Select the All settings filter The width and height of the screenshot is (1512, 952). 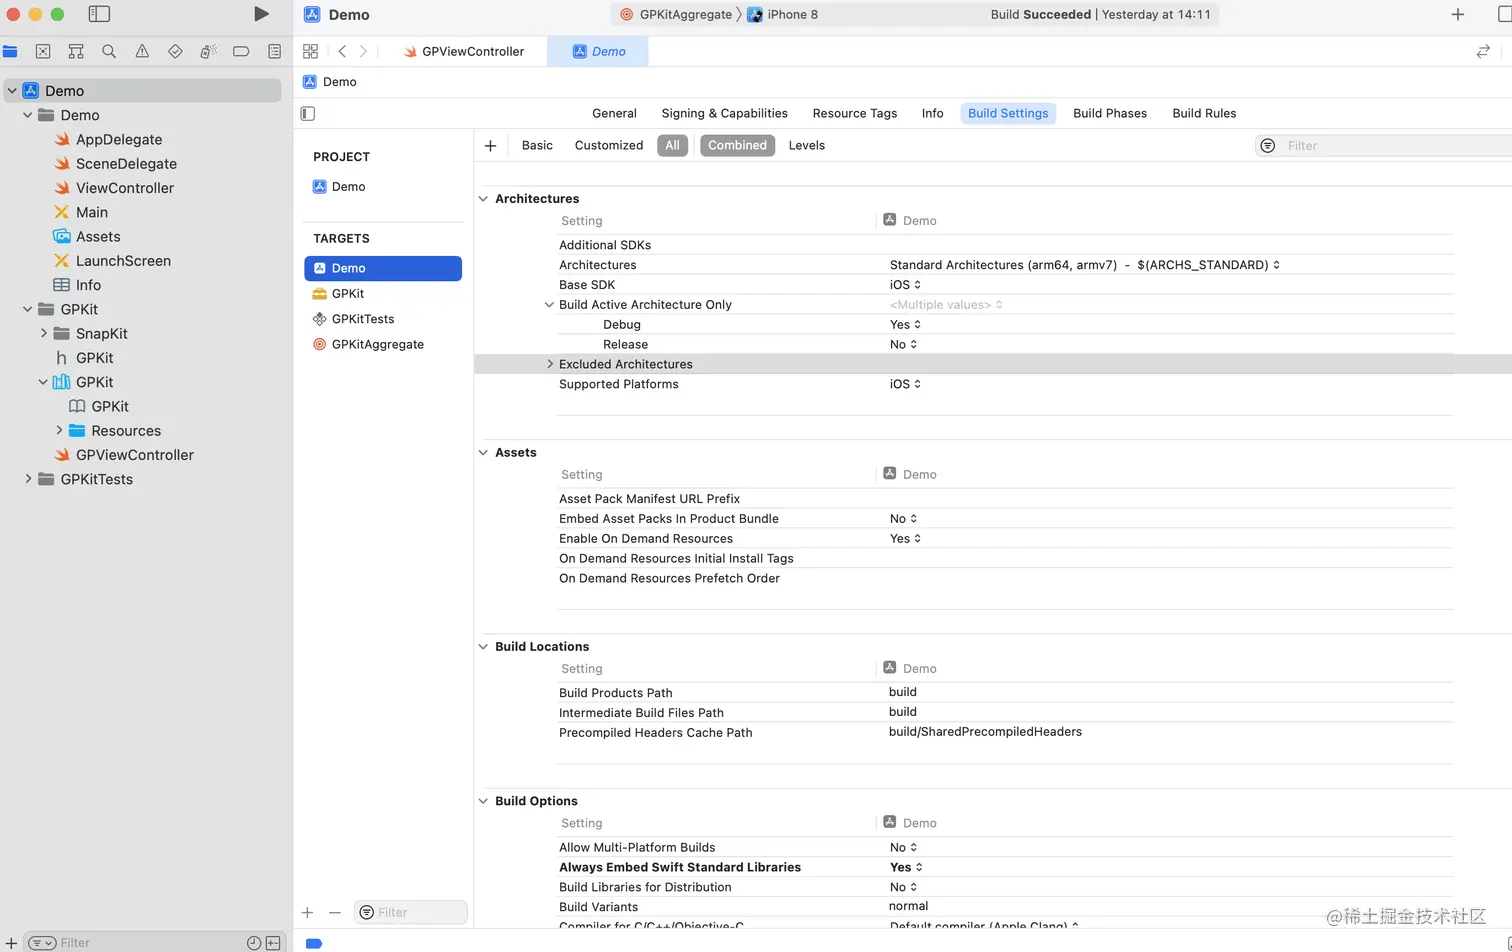(672, 145)
